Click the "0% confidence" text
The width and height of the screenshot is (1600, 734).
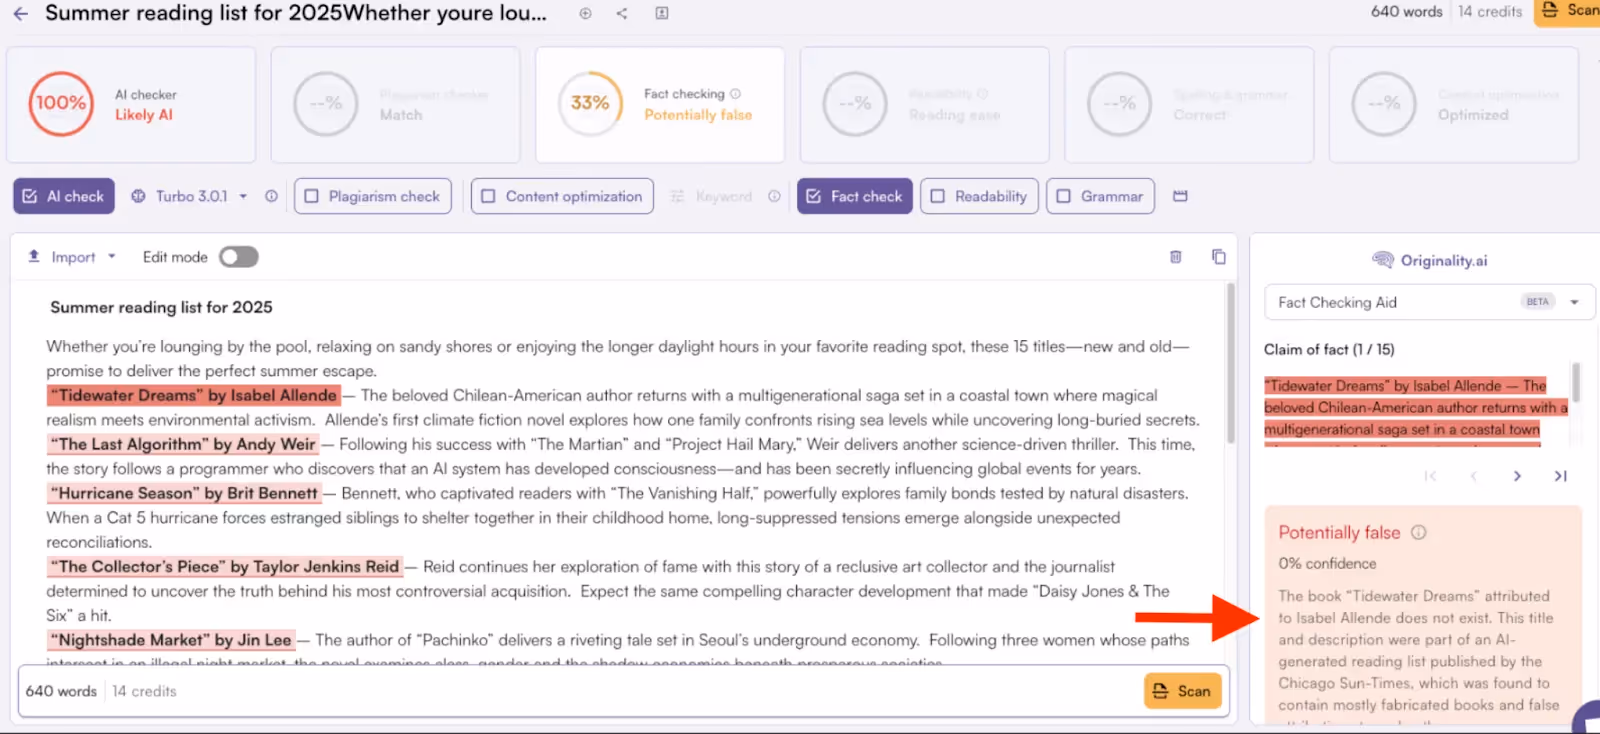(x=1327, y=564)
